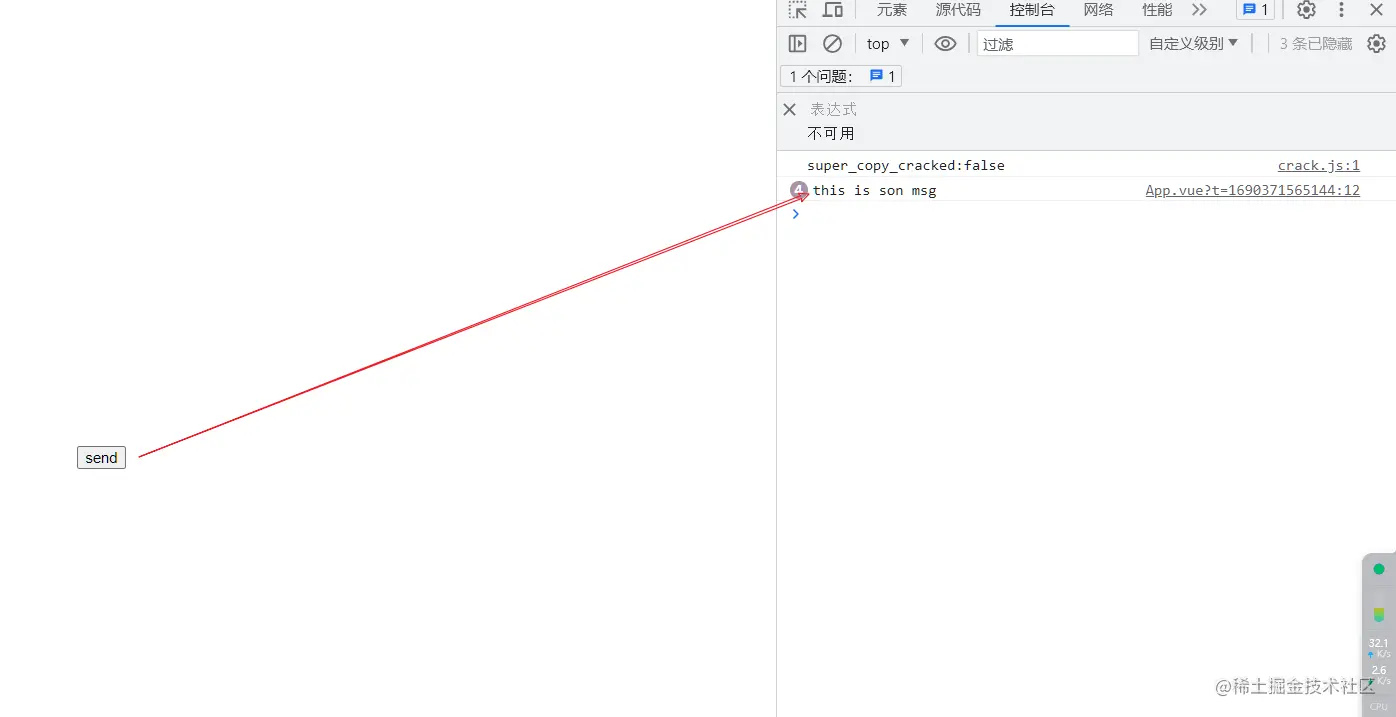The width and height of the screenshot is (1396, 717).
Task: Create a live expression with eye icon
Action: click(x=945, y=44)
